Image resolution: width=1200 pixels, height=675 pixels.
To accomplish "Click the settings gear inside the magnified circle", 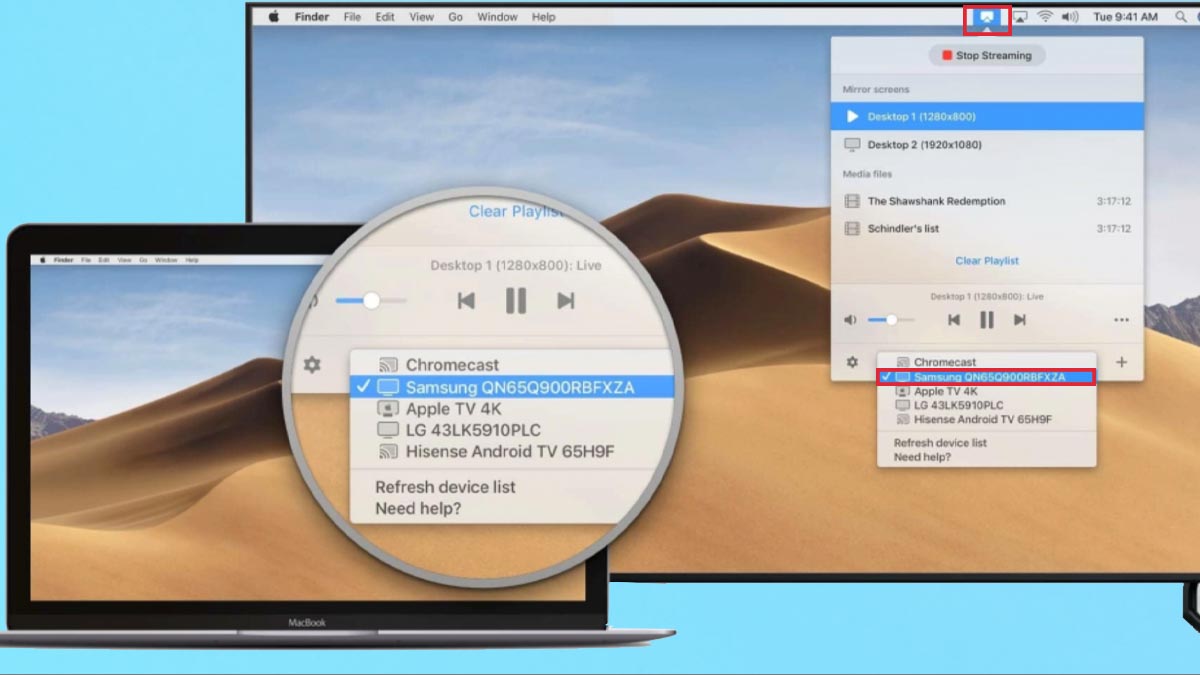I will coord(312,365).
